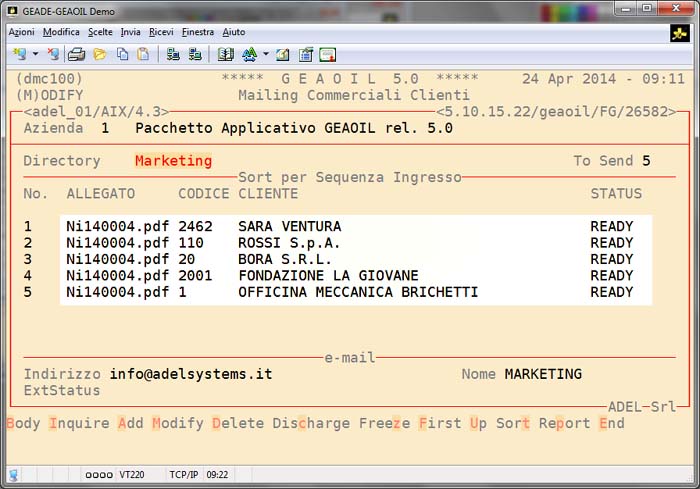
Task: Click the copy icon in toolbar
Action: 122,54
